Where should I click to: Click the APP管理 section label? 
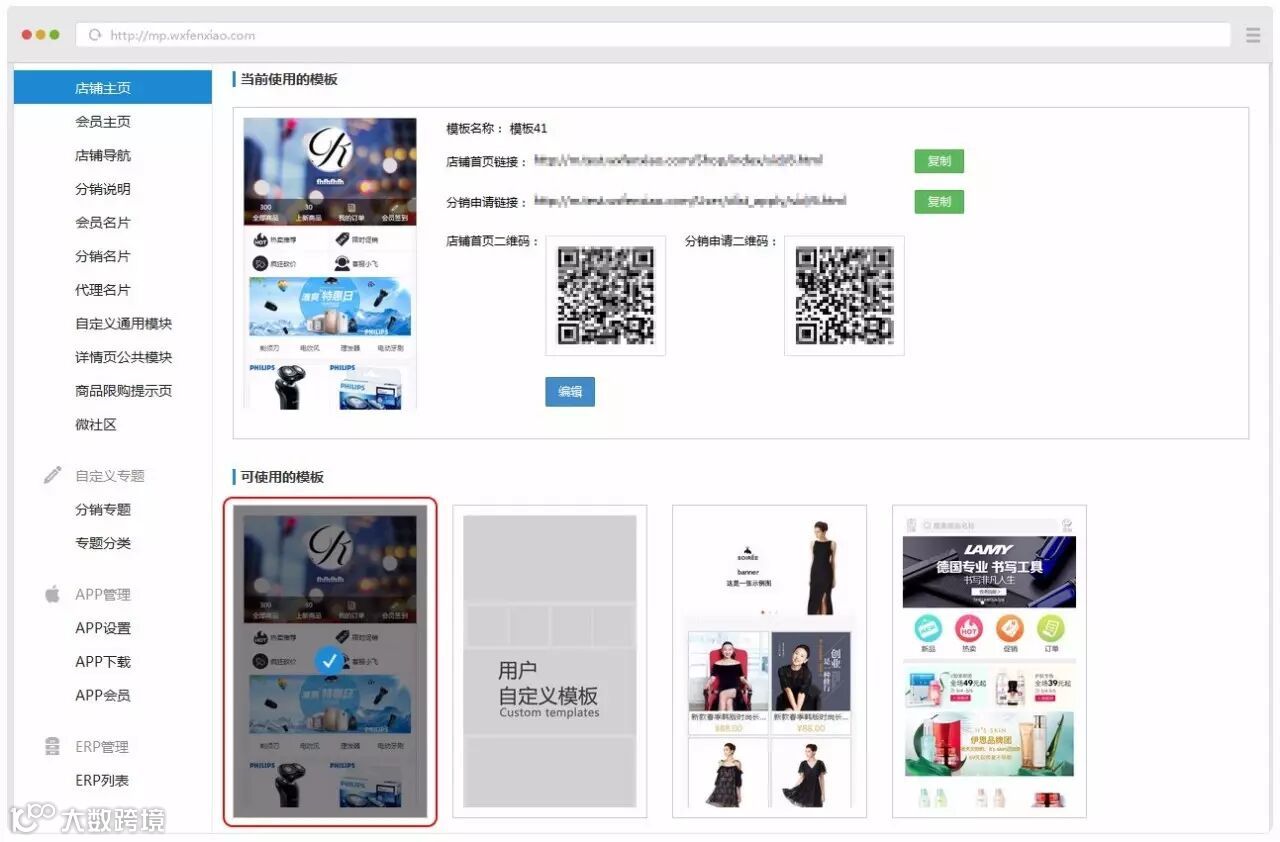tap(103, 594)
